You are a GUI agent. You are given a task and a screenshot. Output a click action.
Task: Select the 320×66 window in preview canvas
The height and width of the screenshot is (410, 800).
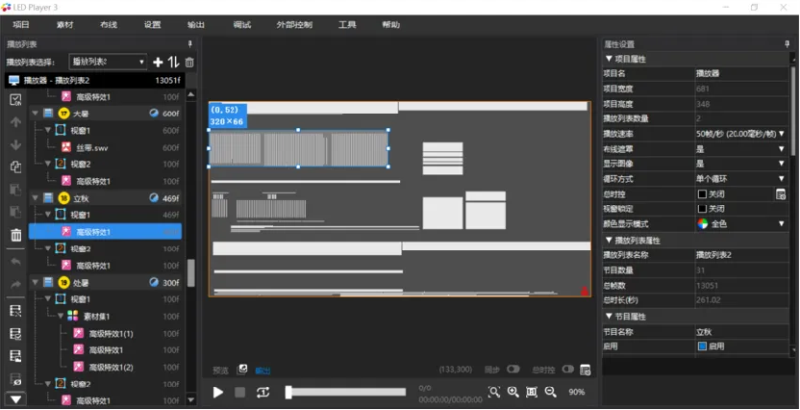click(298, 148)
